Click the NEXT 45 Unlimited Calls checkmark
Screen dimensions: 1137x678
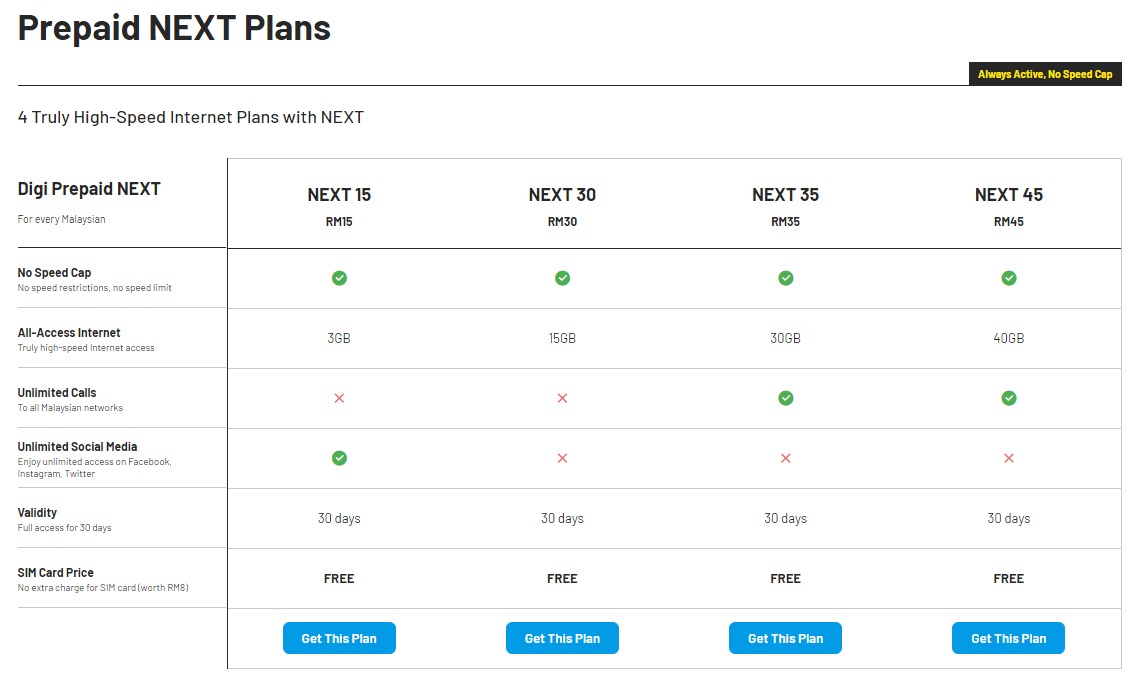click(1009, 398)
